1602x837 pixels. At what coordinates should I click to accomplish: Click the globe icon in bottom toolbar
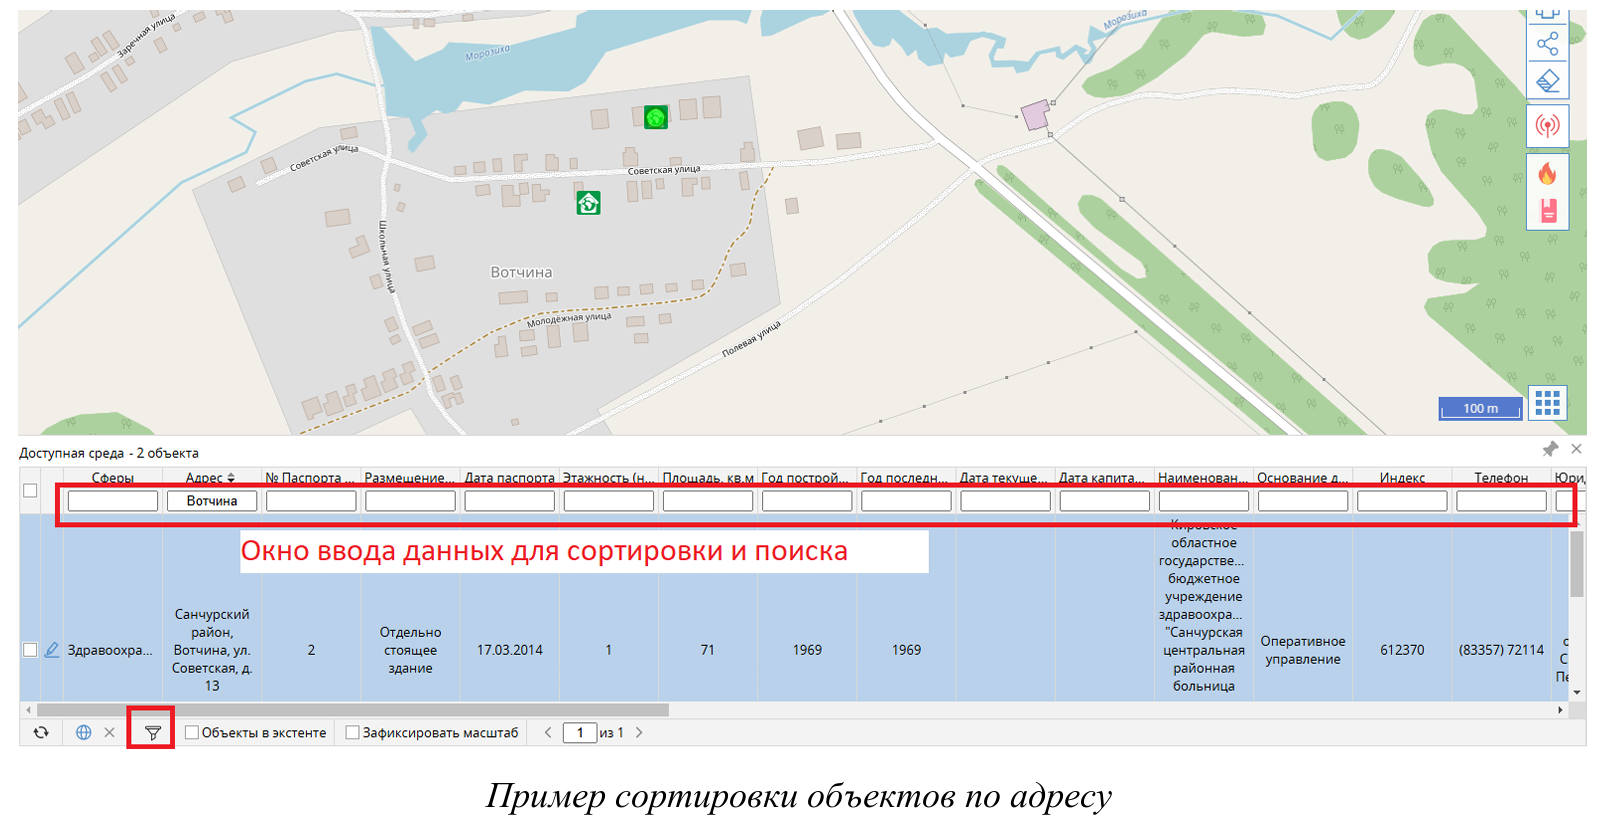coord(84,733)
